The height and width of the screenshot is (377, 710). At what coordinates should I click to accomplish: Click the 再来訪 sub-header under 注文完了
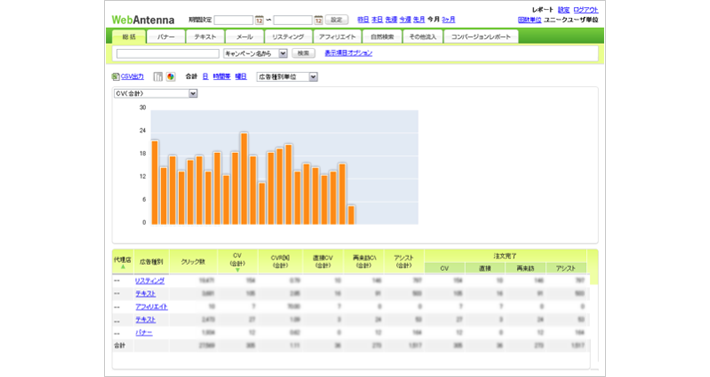click(525, 268)
